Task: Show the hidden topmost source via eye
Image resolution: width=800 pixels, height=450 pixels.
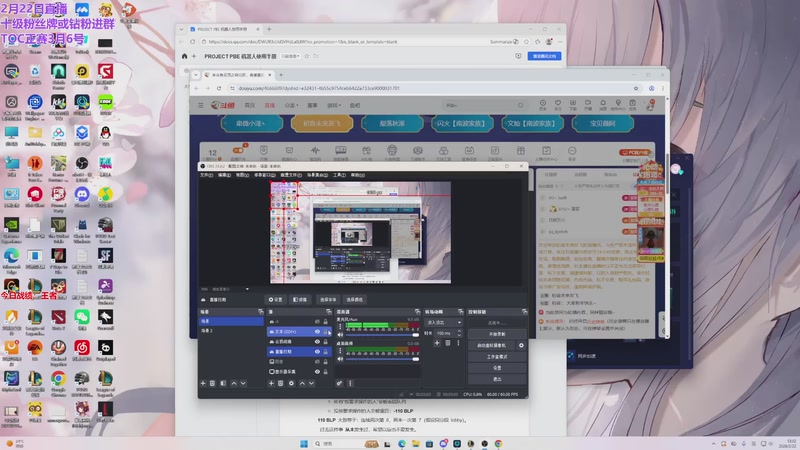Action: (x=317, y=322)
